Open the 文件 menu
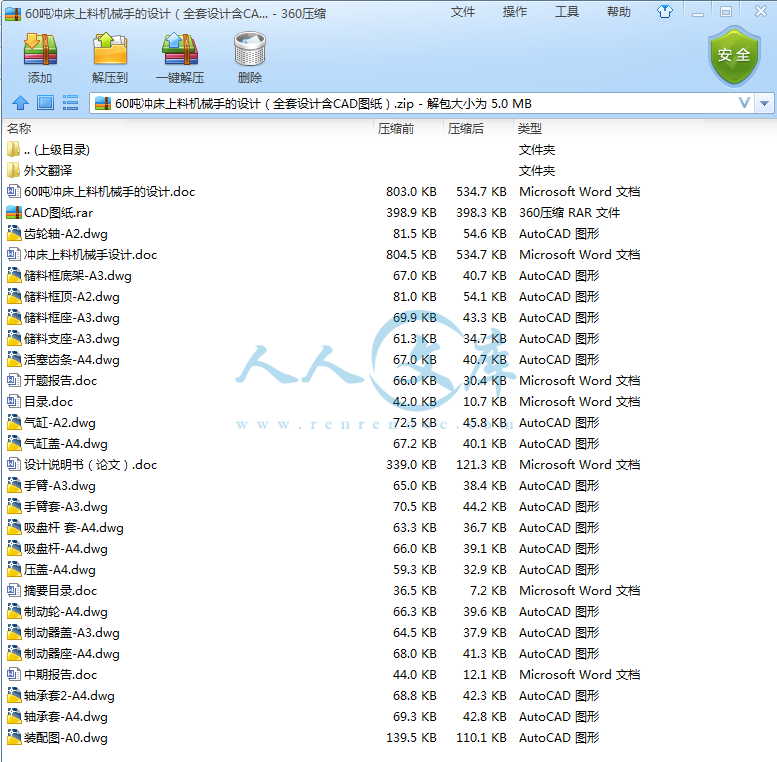This screenshot has height=762, width=777. (x=462, y=11)
